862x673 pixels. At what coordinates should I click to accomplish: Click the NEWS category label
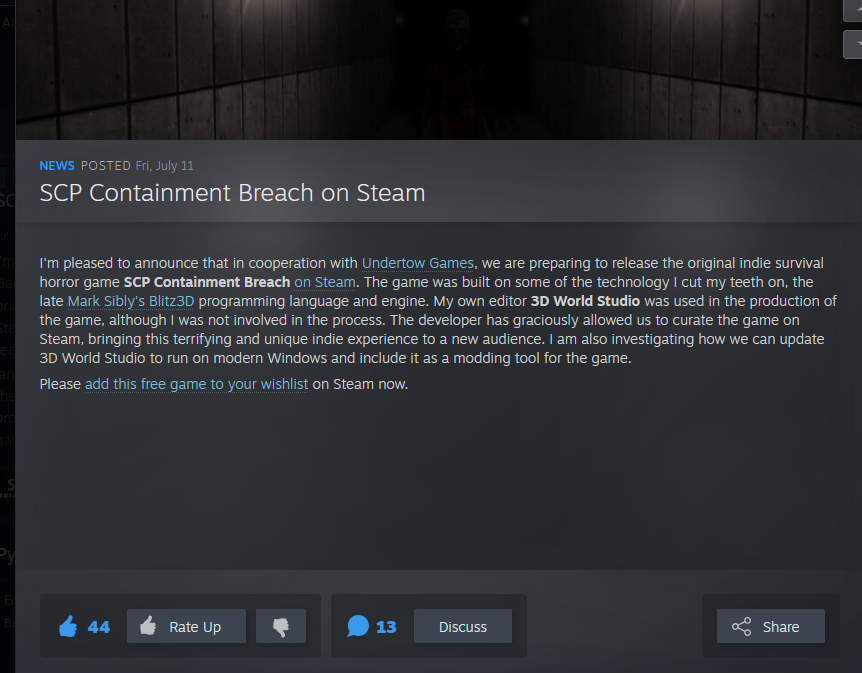point(57,166)
